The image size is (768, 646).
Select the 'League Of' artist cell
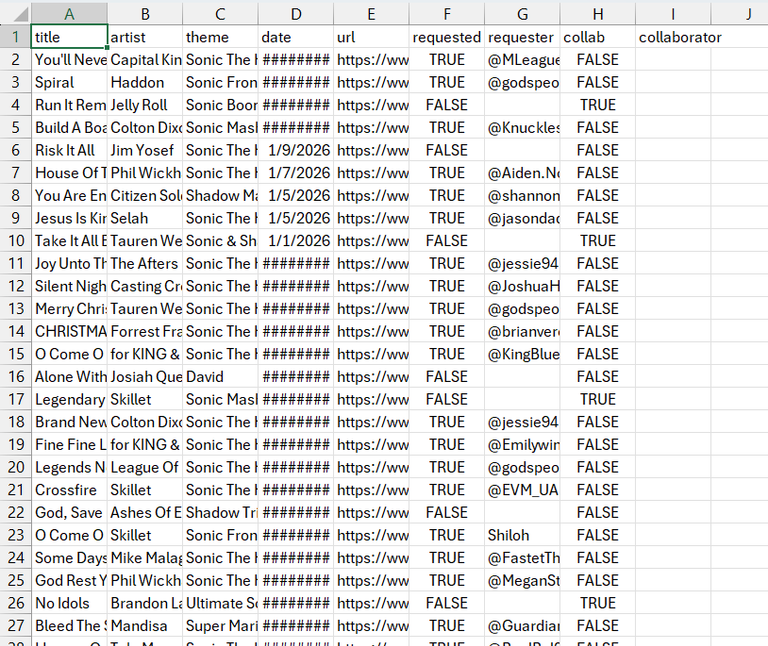145,467
